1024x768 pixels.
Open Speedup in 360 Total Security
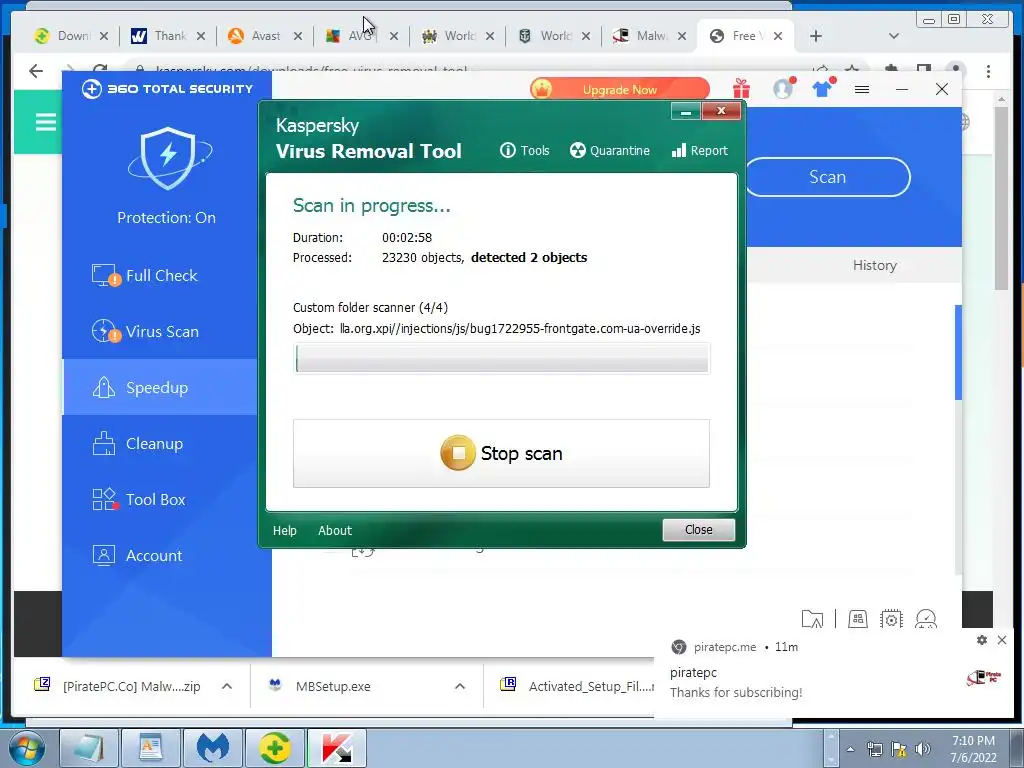point(159,387)
